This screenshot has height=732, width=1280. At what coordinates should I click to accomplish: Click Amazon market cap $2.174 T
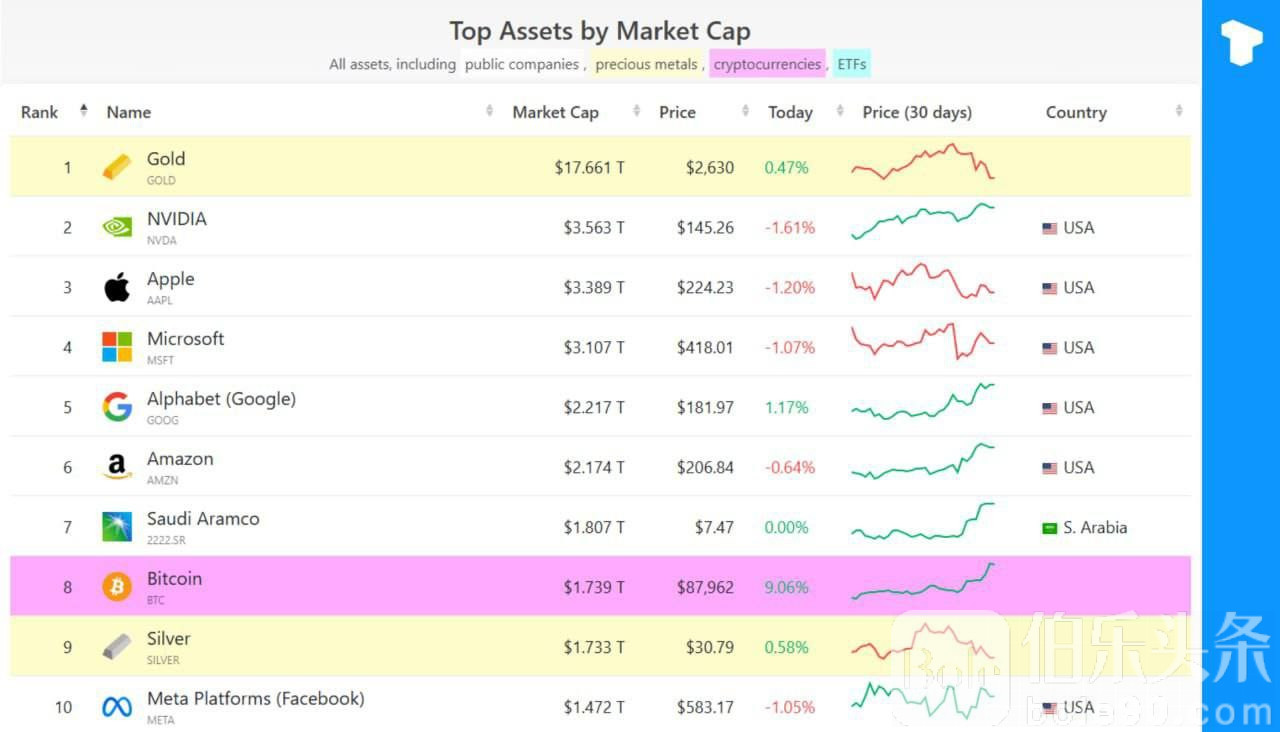tap(594, 467)
